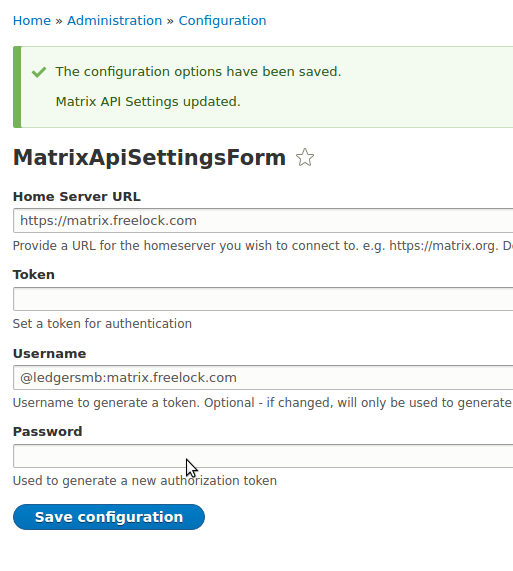The image size is (513, 571).
Task: Click the Home Server URL label
Action: pos(76,197)
